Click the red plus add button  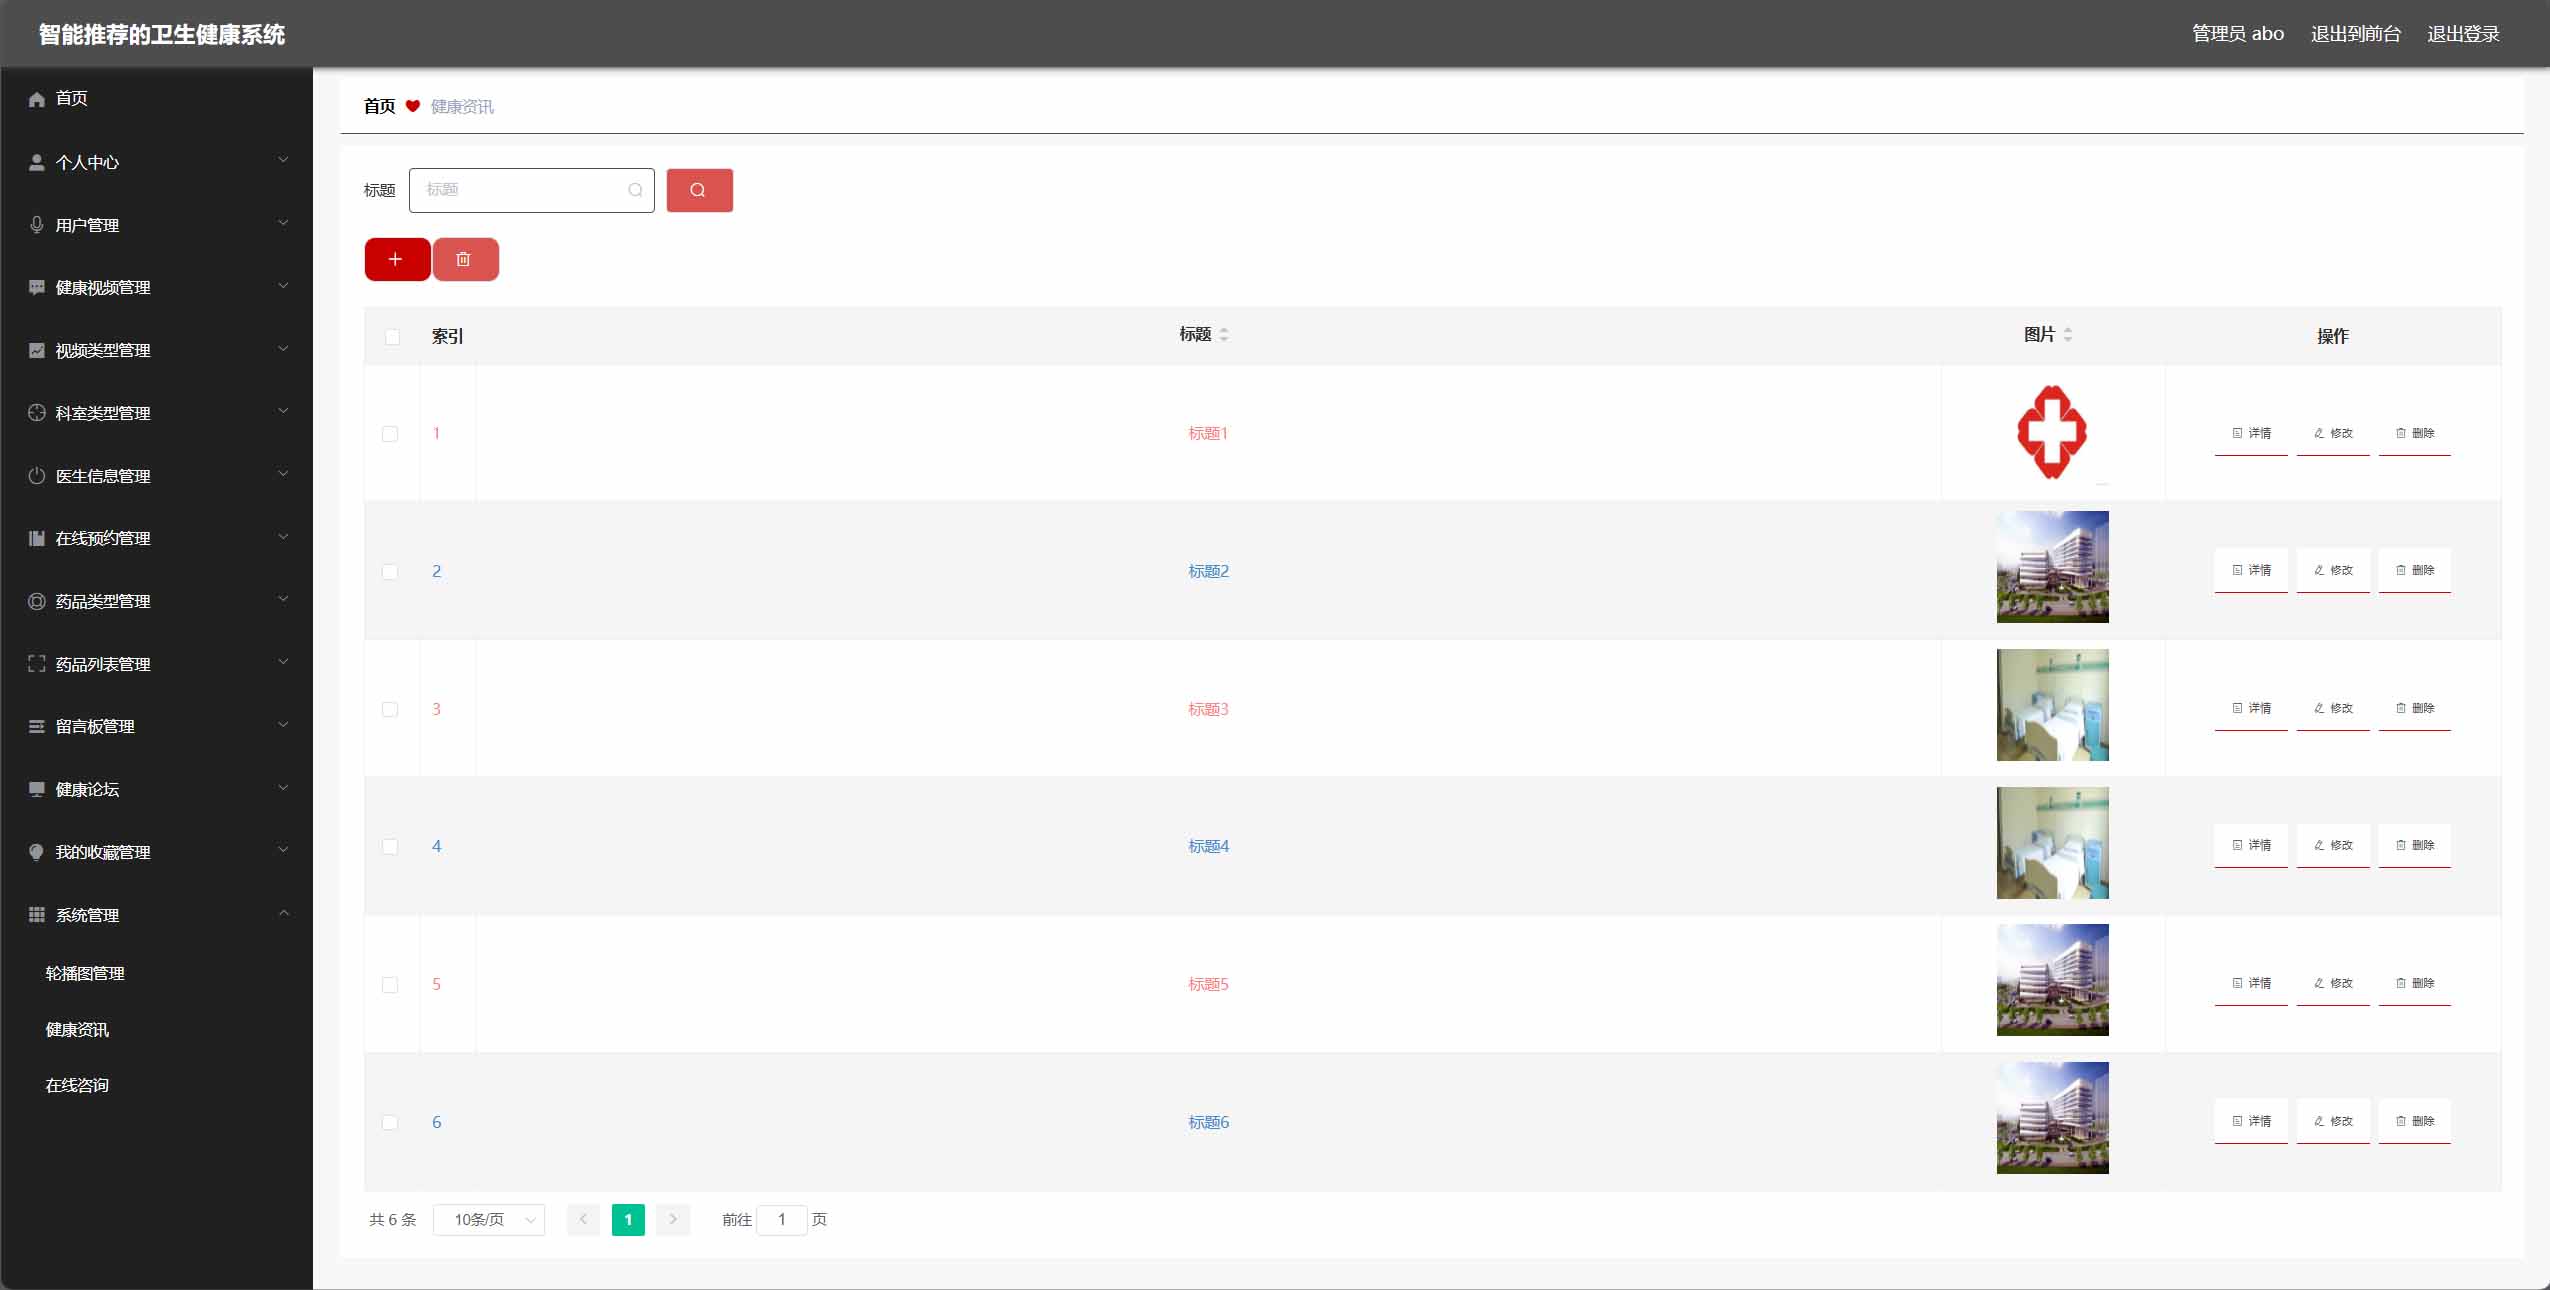tap(397, 259)
